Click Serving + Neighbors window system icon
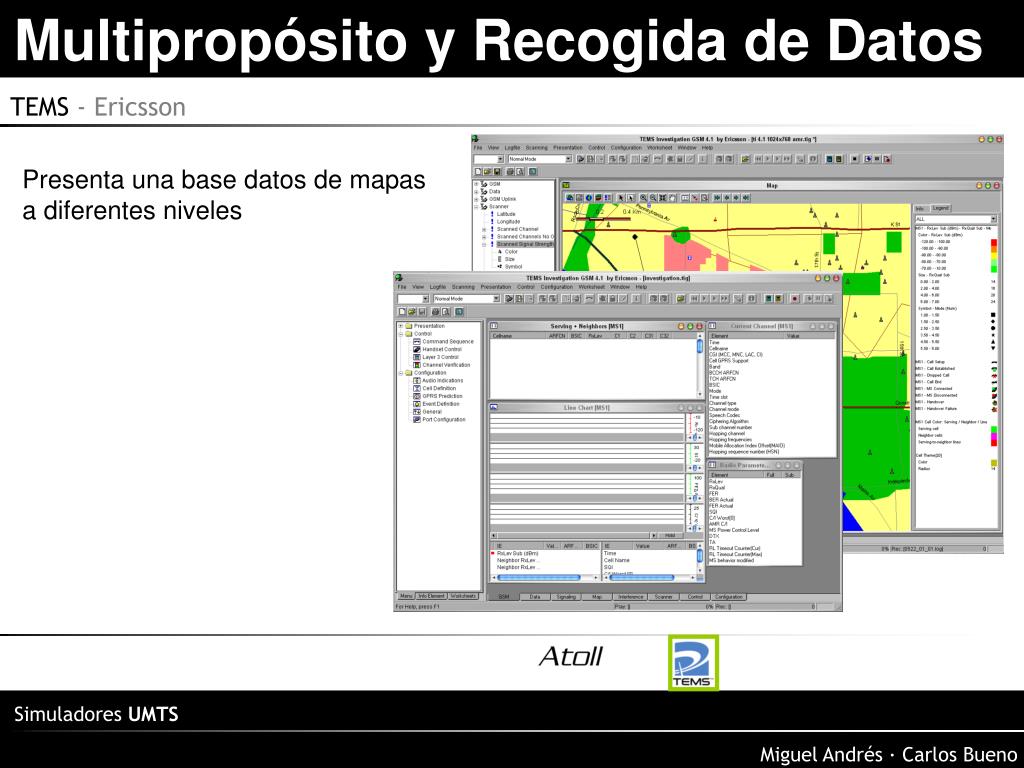Screen dimensions: 1024x768 pos(494,326)
